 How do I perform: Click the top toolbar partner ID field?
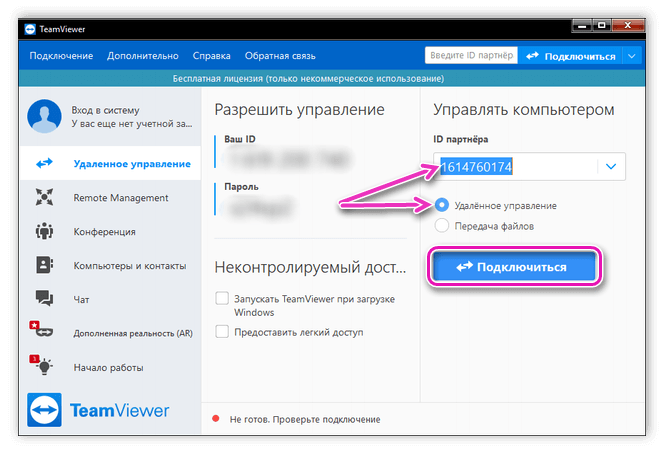471,55
